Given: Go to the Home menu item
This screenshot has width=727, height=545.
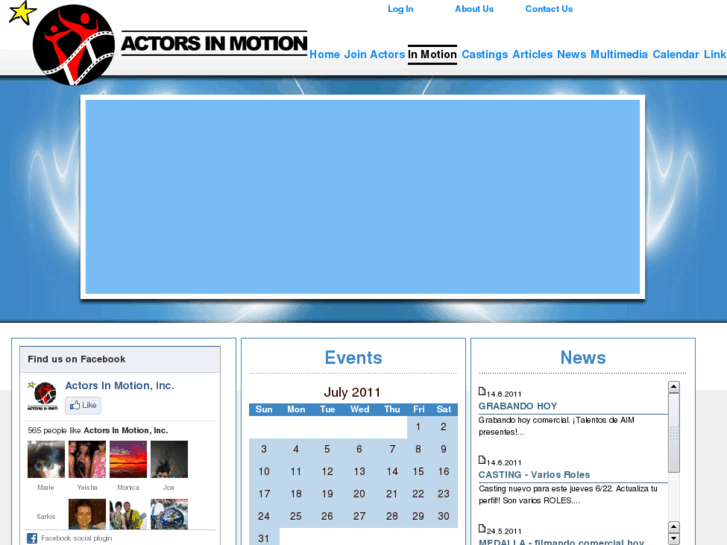Looking at the screenshot, I should tap(325, 54).
